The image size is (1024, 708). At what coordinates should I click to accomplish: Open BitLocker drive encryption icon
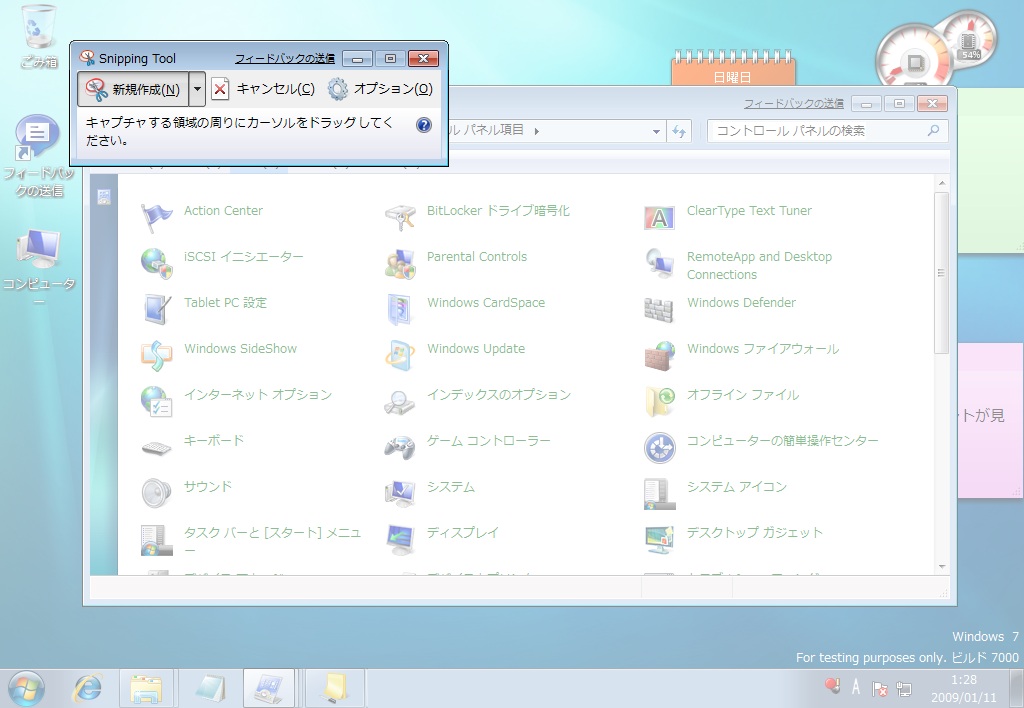pos(400,217)
